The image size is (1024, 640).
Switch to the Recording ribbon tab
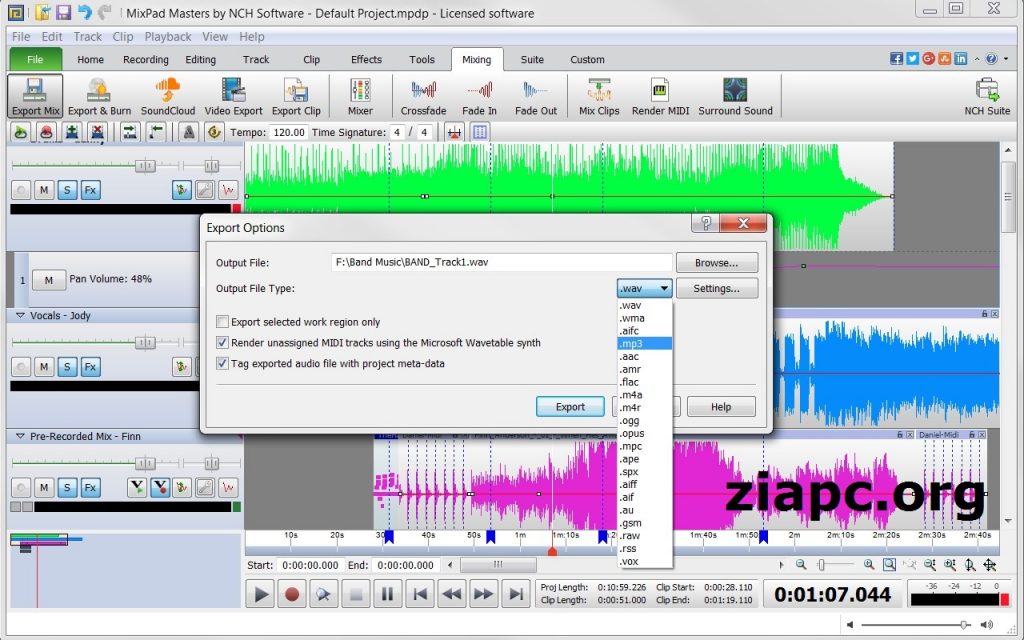coord(146,59)
